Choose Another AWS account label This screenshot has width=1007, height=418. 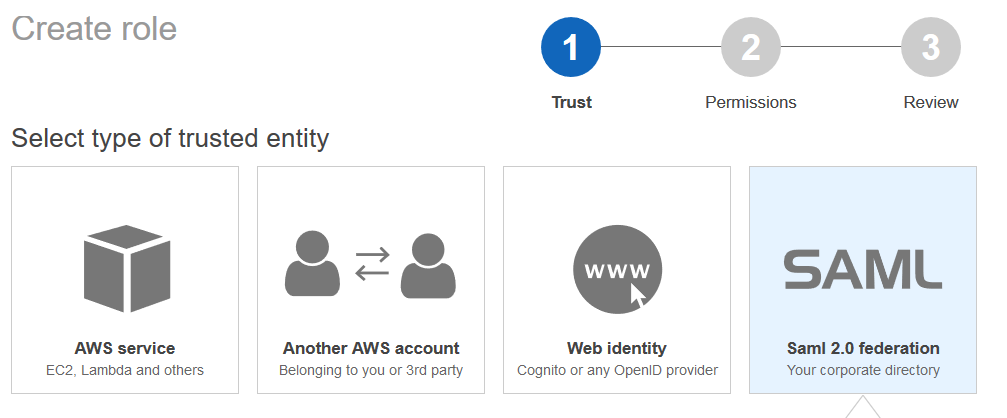point(371,349)
